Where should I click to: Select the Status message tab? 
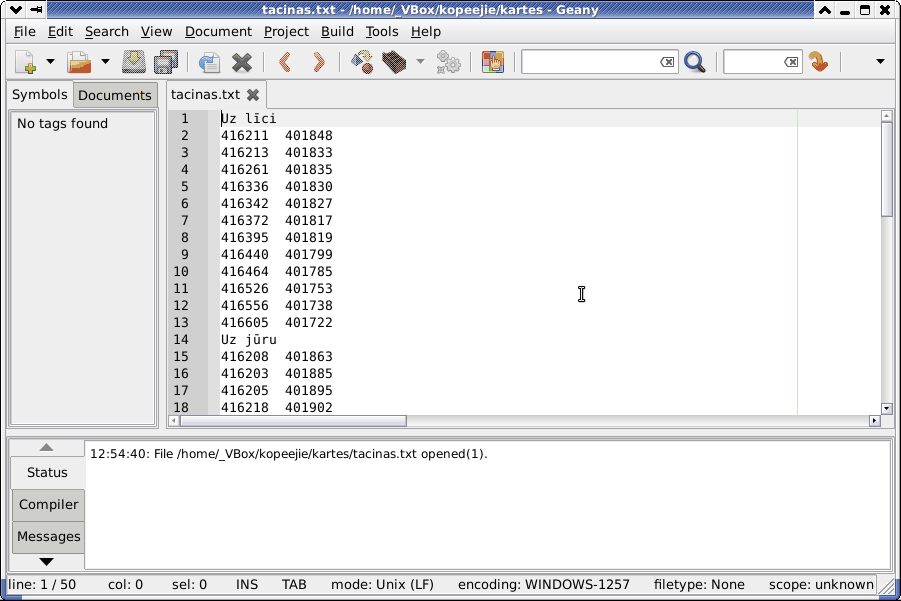47,472
